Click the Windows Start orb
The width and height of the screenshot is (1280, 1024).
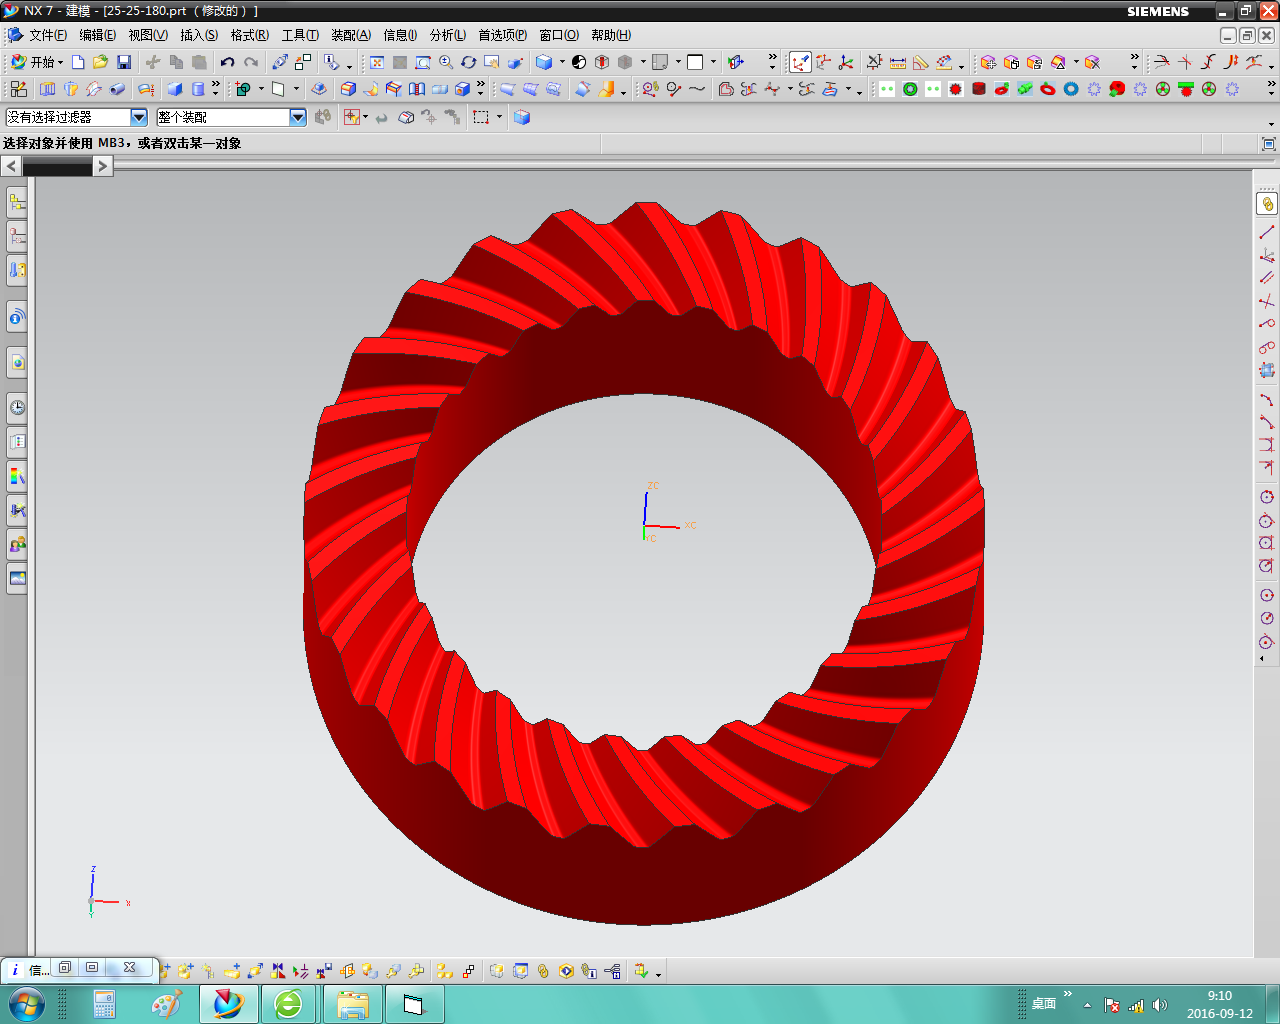[x=27, y=1003]
